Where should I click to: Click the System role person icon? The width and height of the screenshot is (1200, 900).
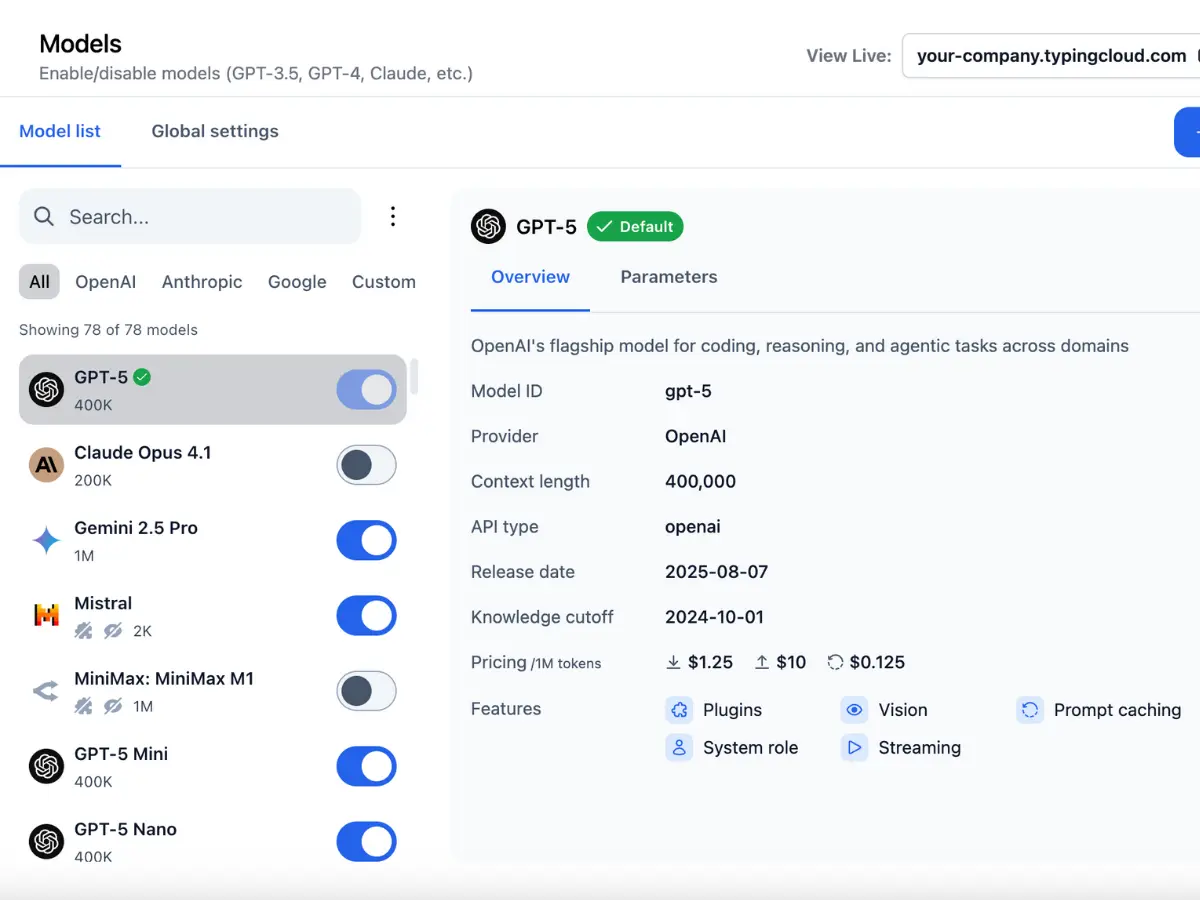[679, 747]
